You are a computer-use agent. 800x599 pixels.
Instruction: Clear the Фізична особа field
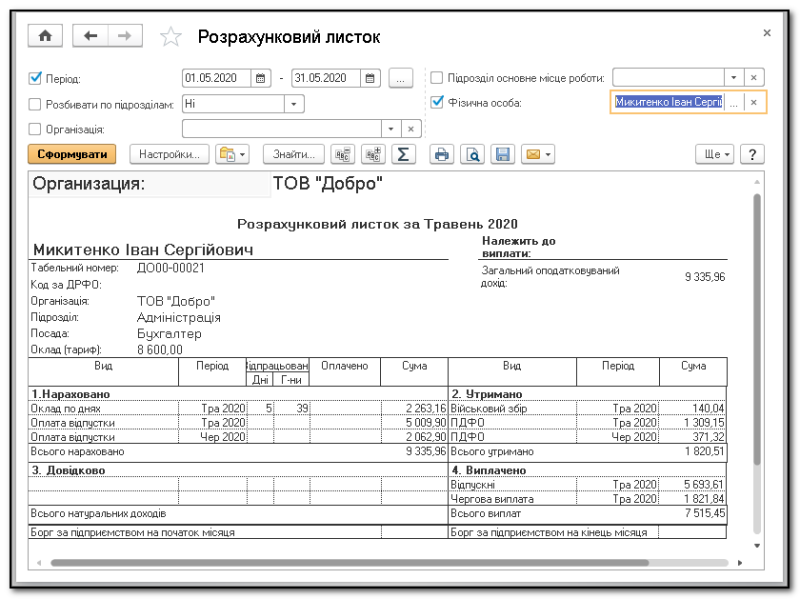[x=754, y=103]
